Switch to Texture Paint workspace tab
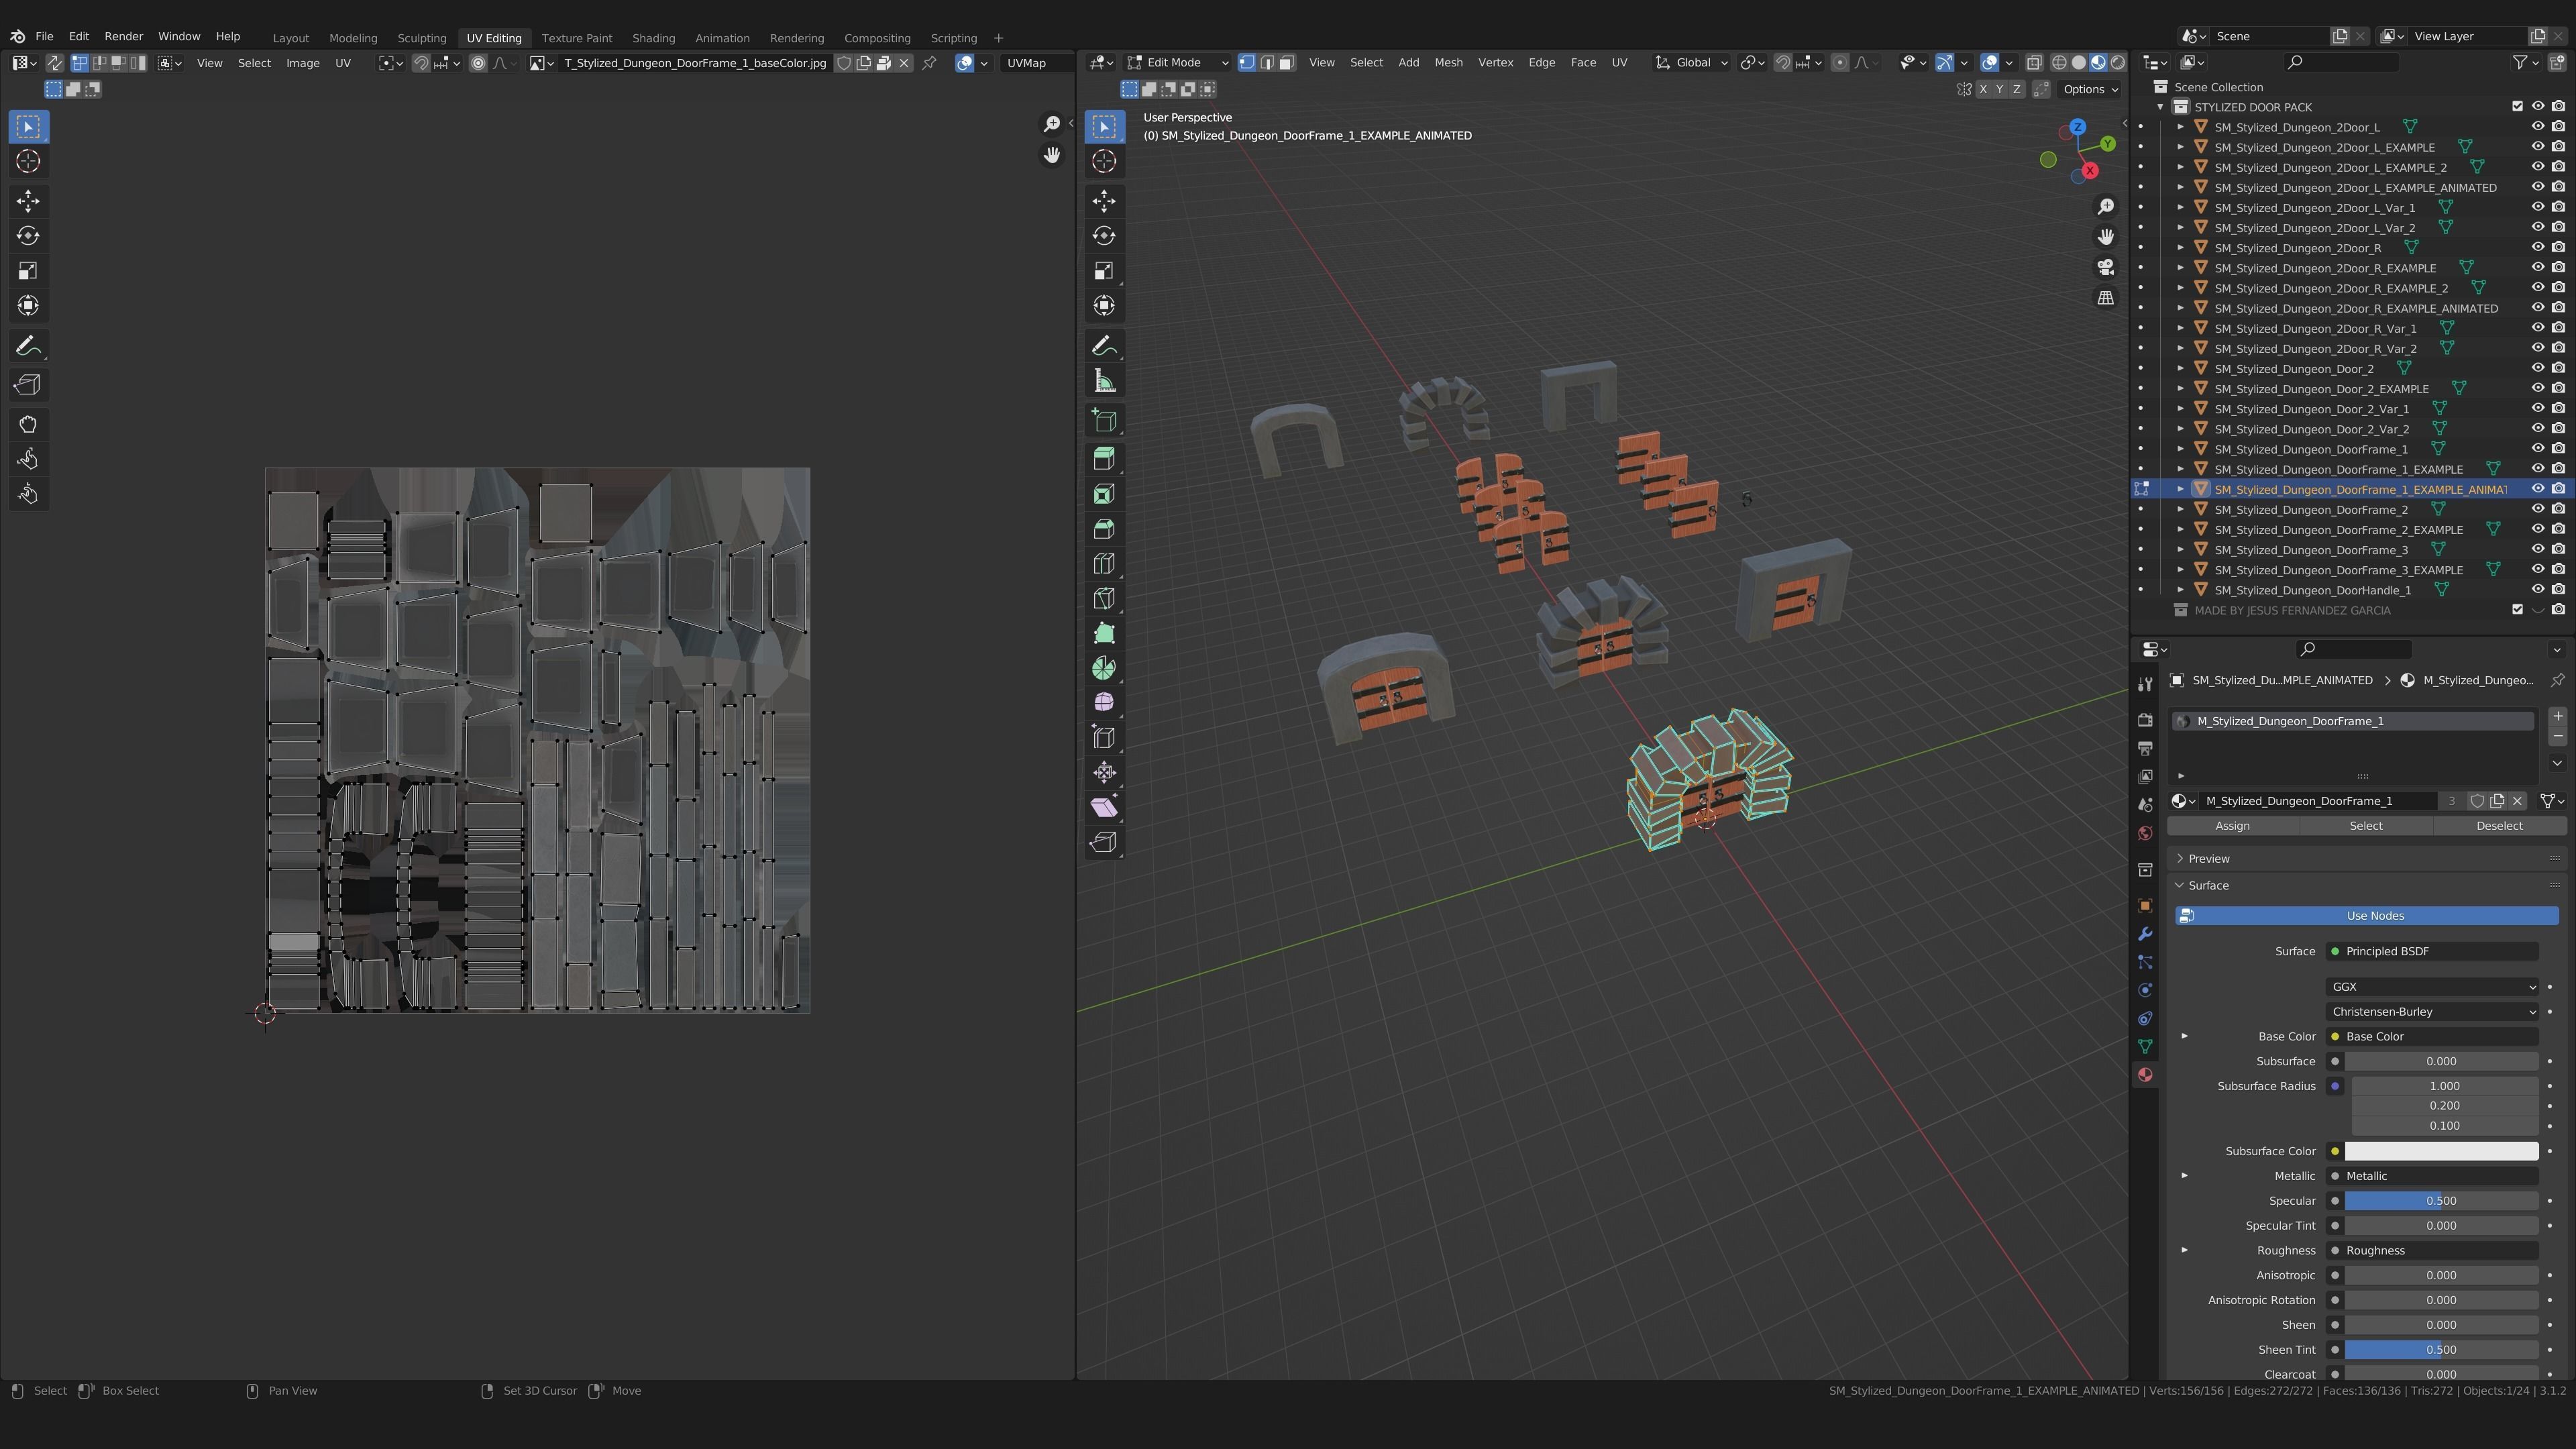Viewport: 2576px width, 1449px height. pos(577,38)
